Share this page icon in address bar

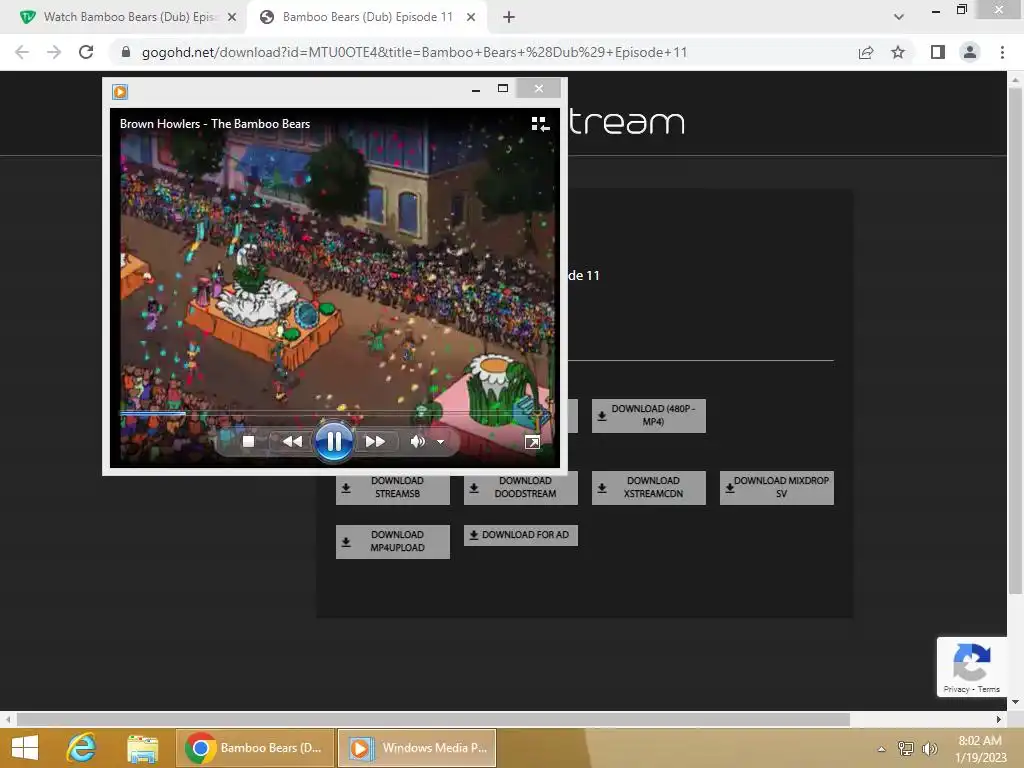click(866, 52)
